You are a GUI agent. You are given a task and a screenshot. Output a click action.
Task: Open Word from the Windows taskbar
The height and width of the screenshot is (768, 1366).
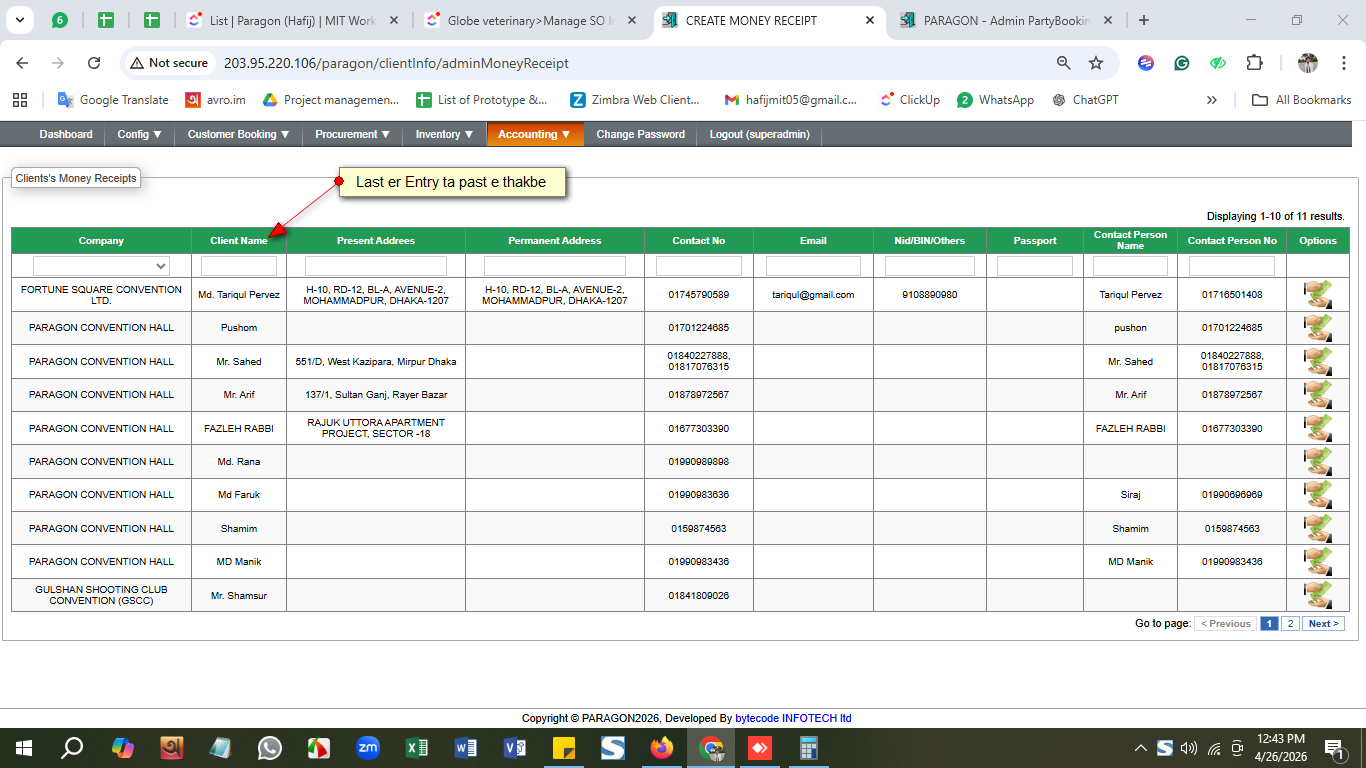coord(466,748)
